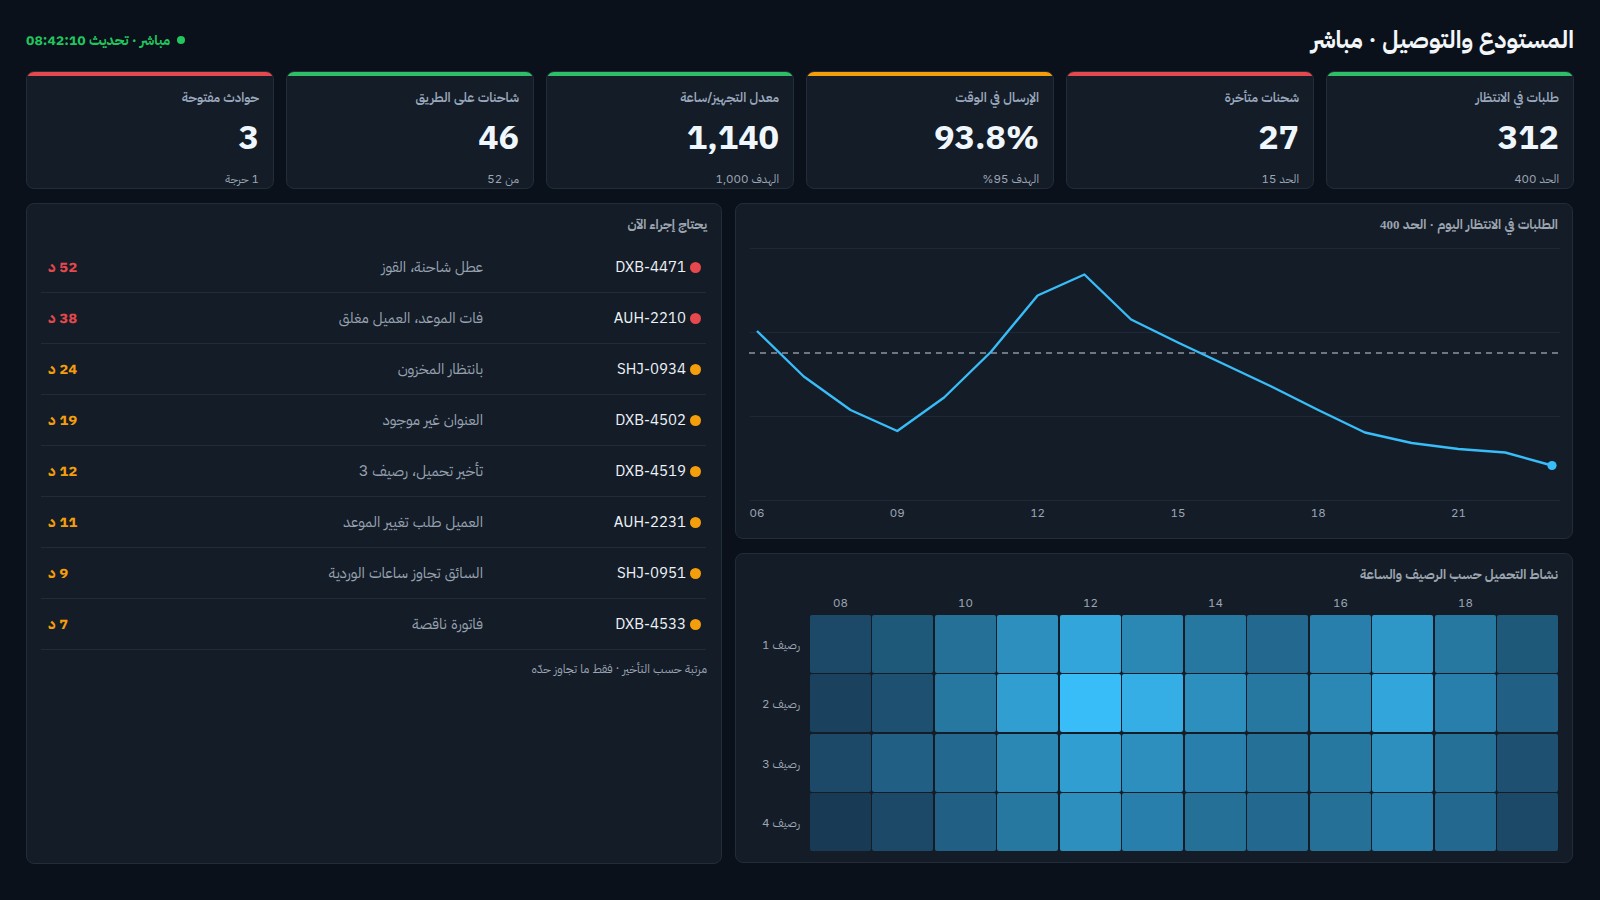This screenshot has height=900, width=1600.
Task: Open shipment DXB-4502
Action: click(650, 420)
